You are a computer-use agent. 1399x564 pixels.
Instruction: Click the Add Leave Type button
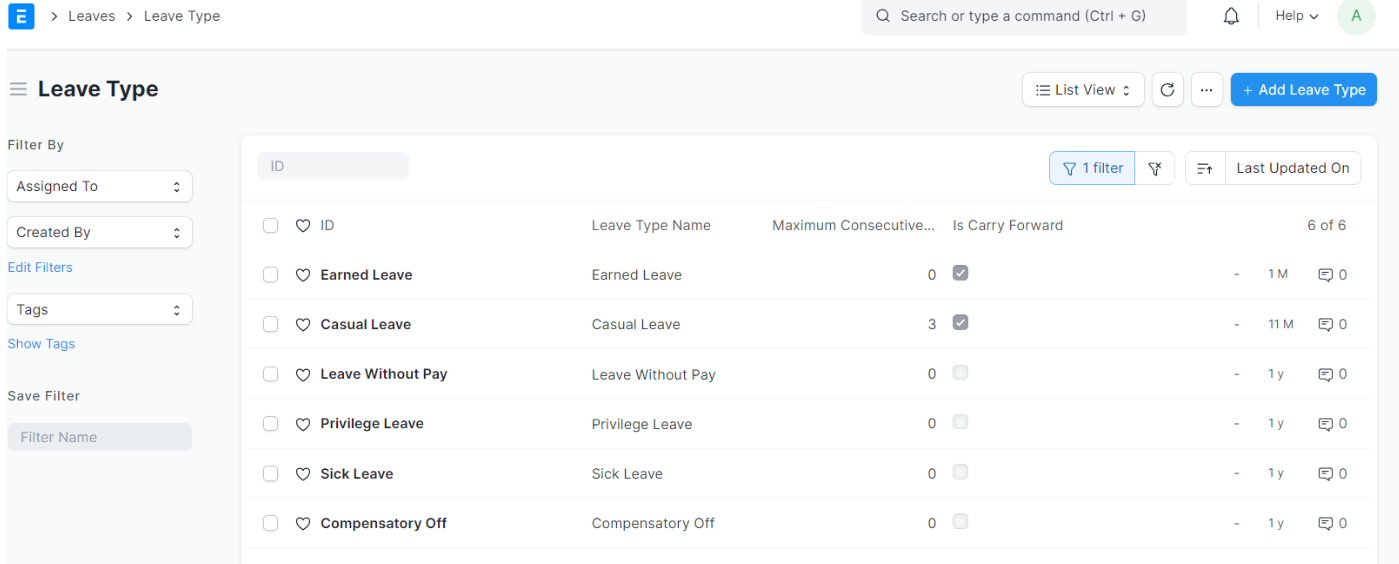click(x=1303, y=89)
